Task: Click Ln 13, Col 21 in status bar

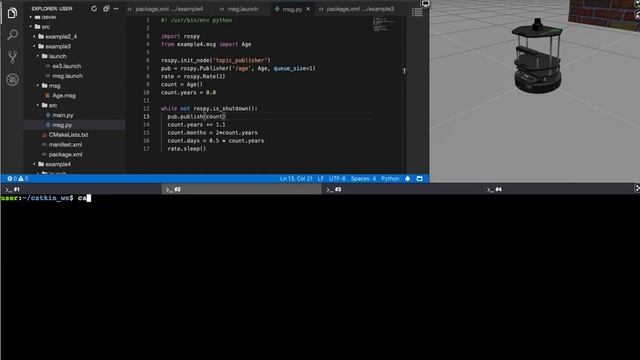Action: 296,179
